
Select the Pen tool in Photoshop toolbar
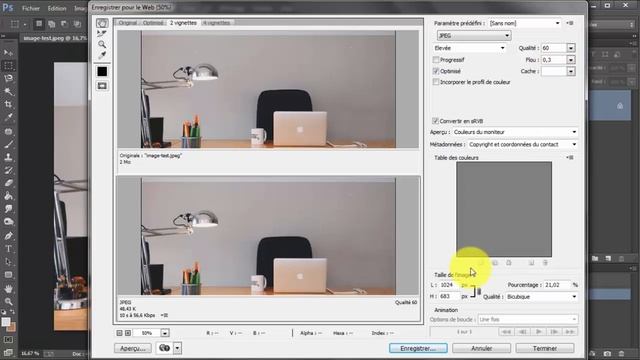9,236
